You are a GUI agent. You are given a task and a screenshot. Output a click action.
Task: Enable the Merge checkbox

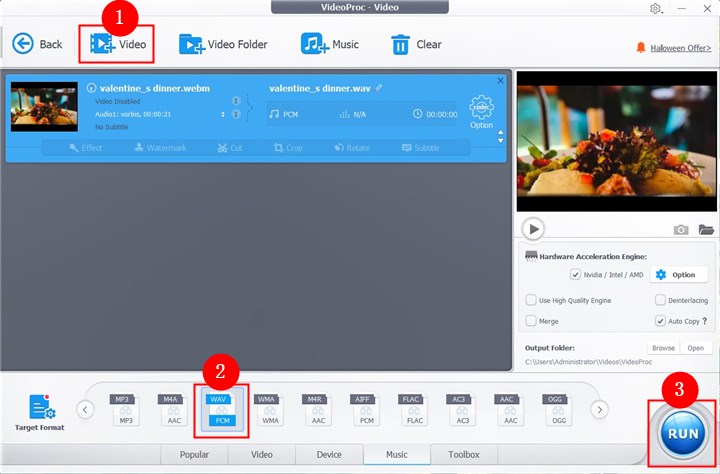coord(531,321)
